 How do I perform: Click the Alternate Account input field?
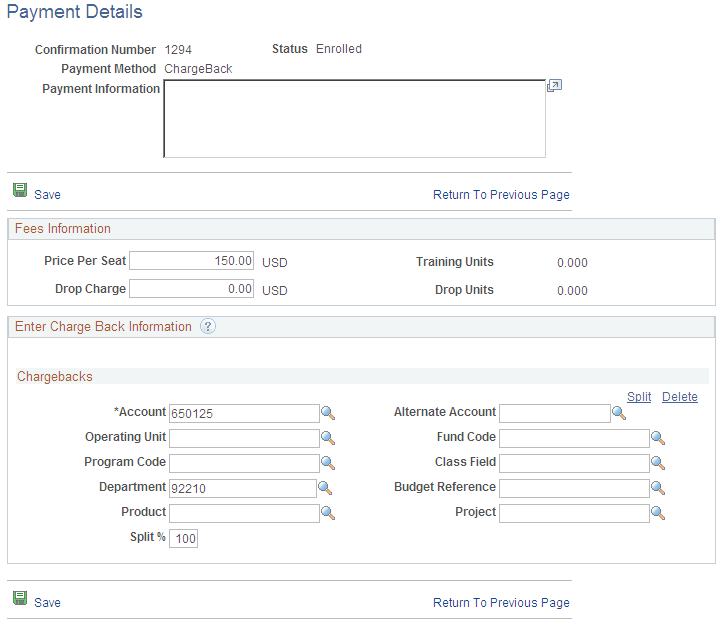[x=555, y=413]
